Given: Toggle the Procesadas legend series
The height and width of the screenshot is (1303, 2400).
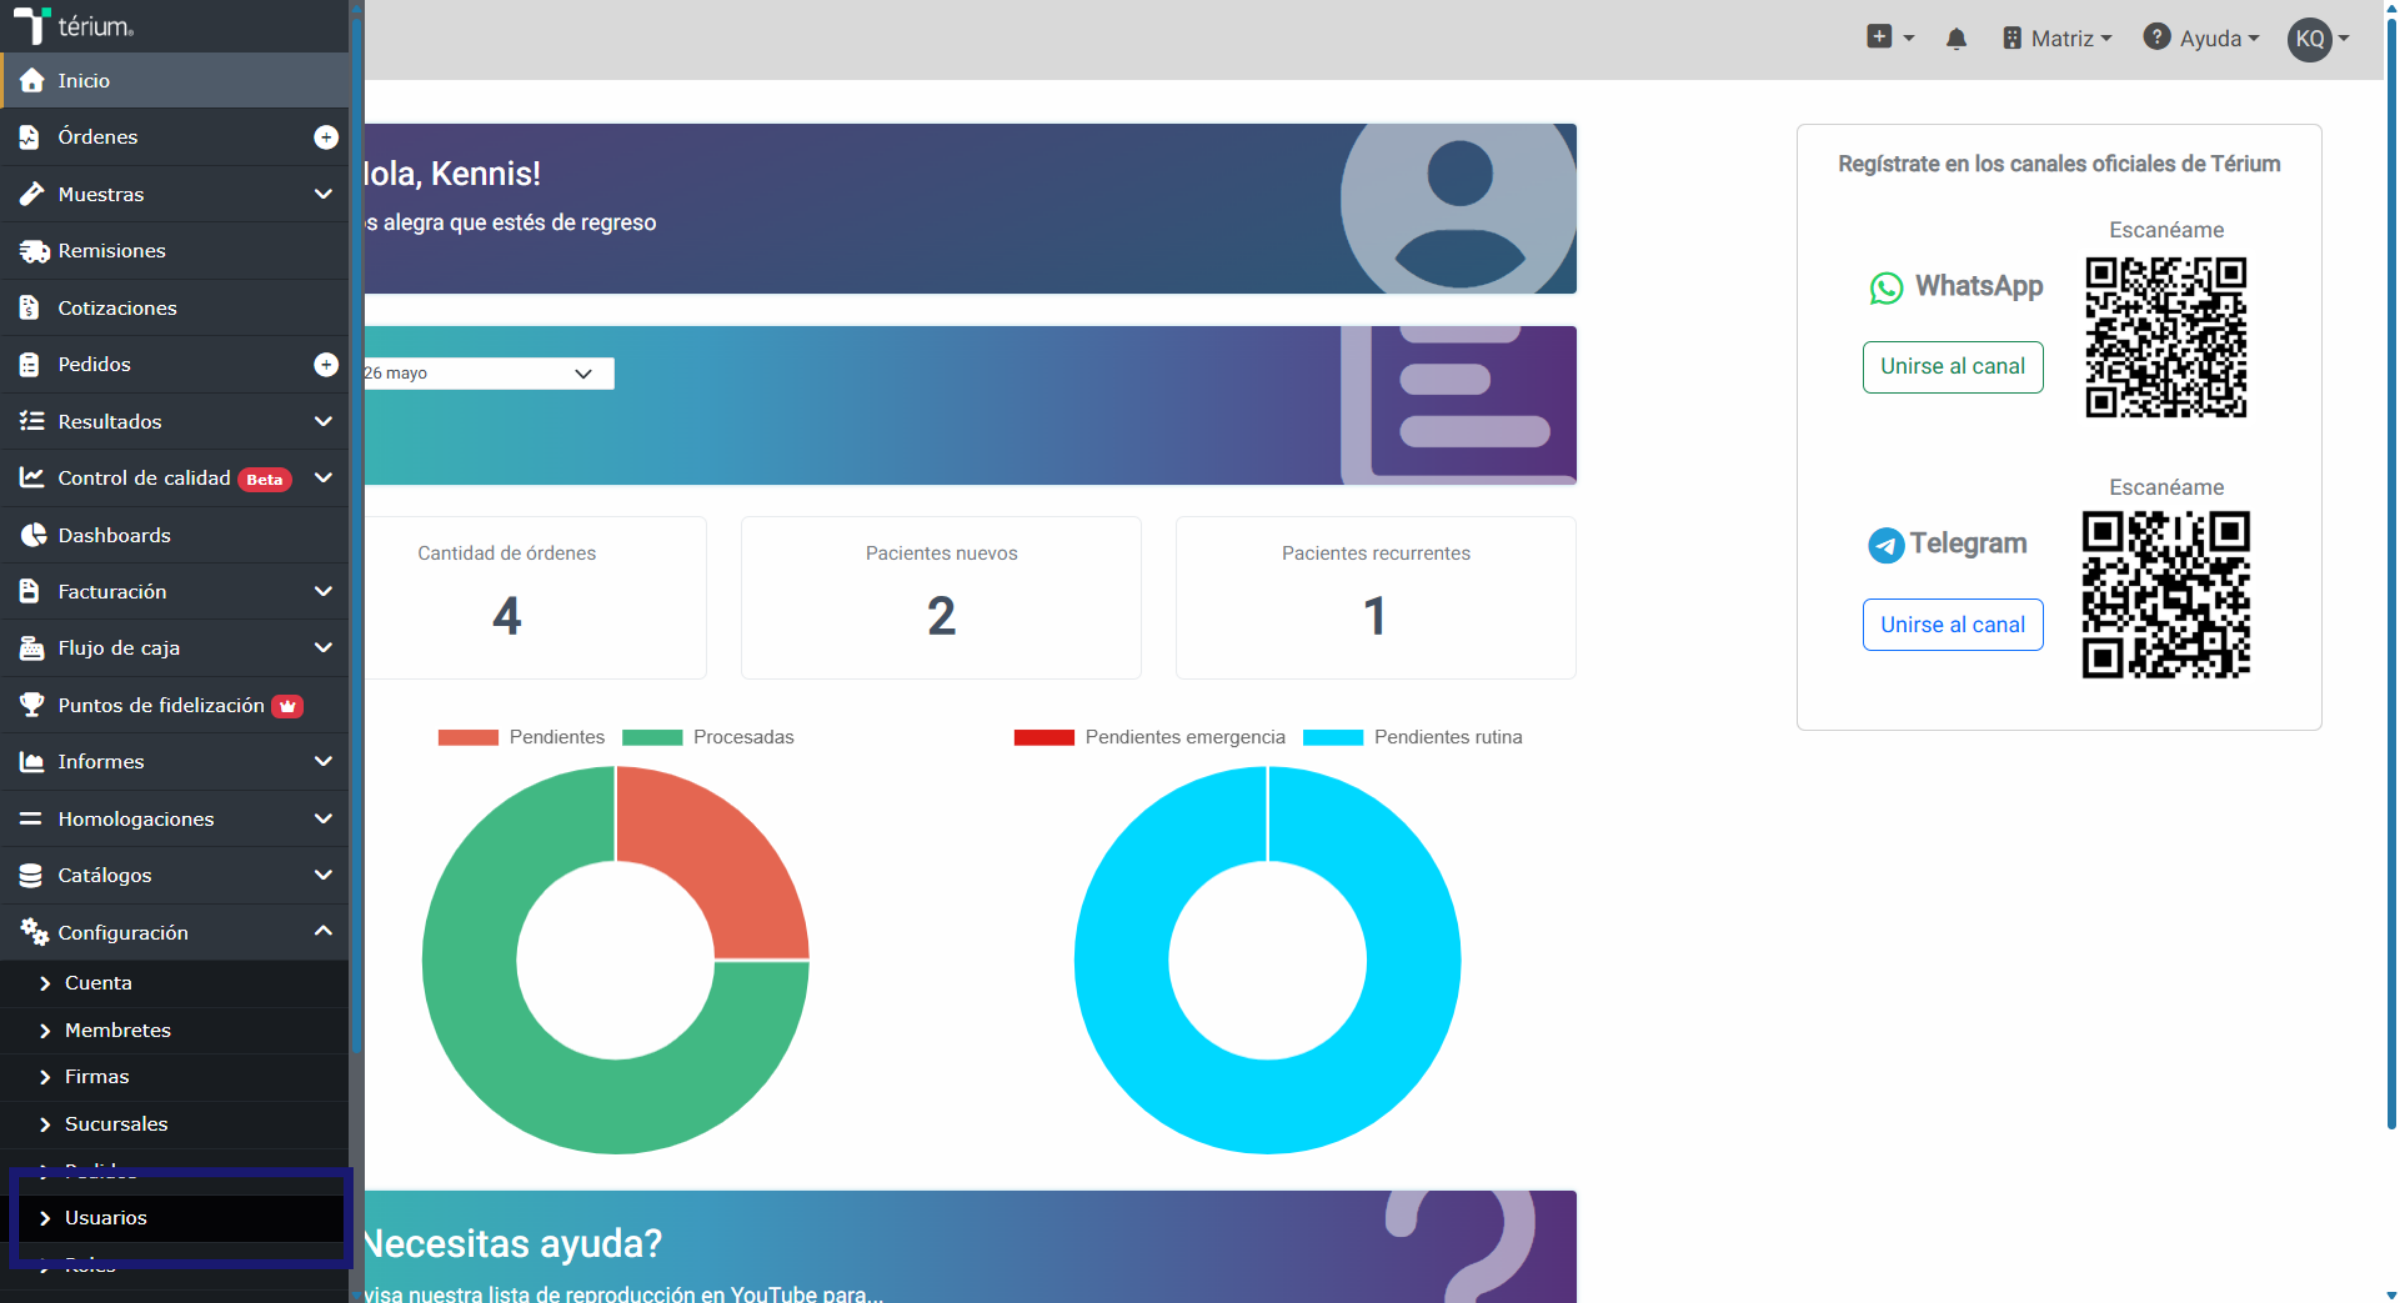Looking at the screenshot, I should coord(708,737).
